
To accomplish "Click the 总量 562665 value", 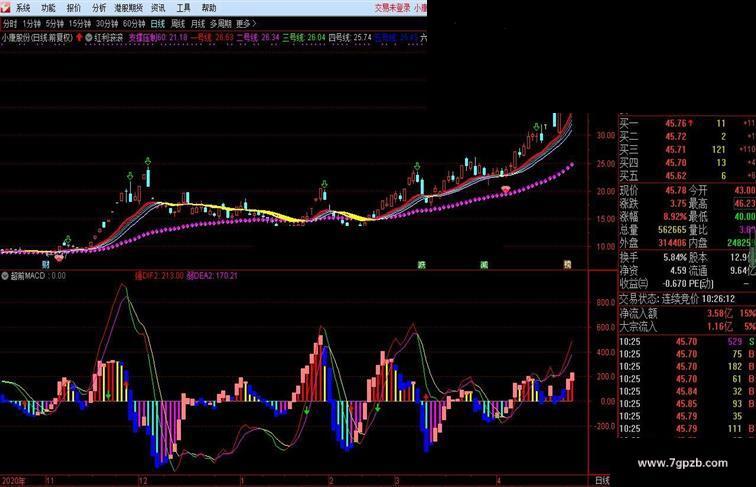I will pyautogui.click(x=672, y=230).
